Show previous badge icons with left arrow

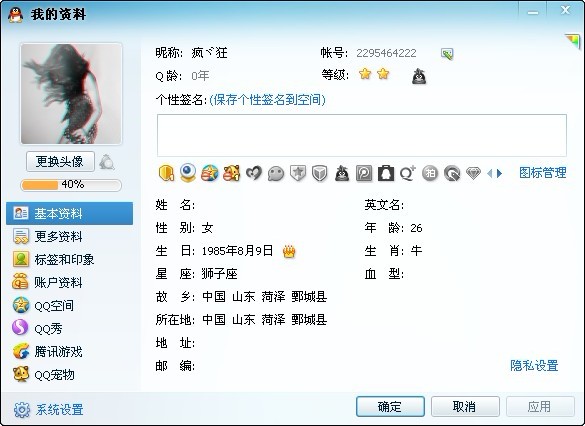pyautogui.click(x=490, y=173)
